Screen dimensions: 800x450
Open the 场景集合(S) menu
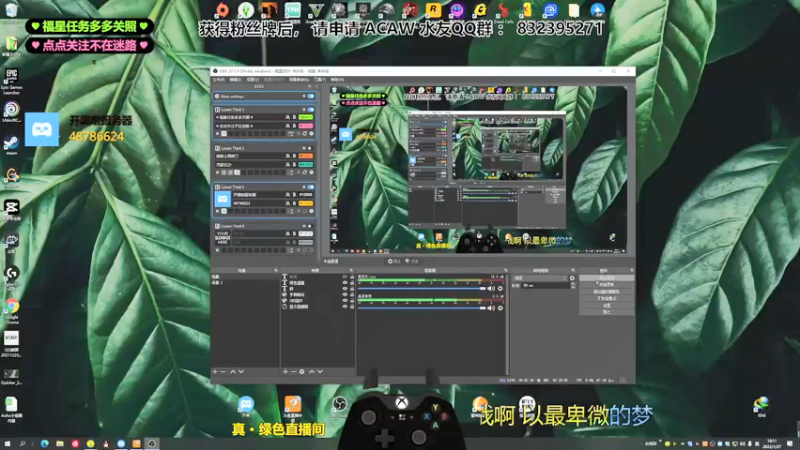click(298, 80)
